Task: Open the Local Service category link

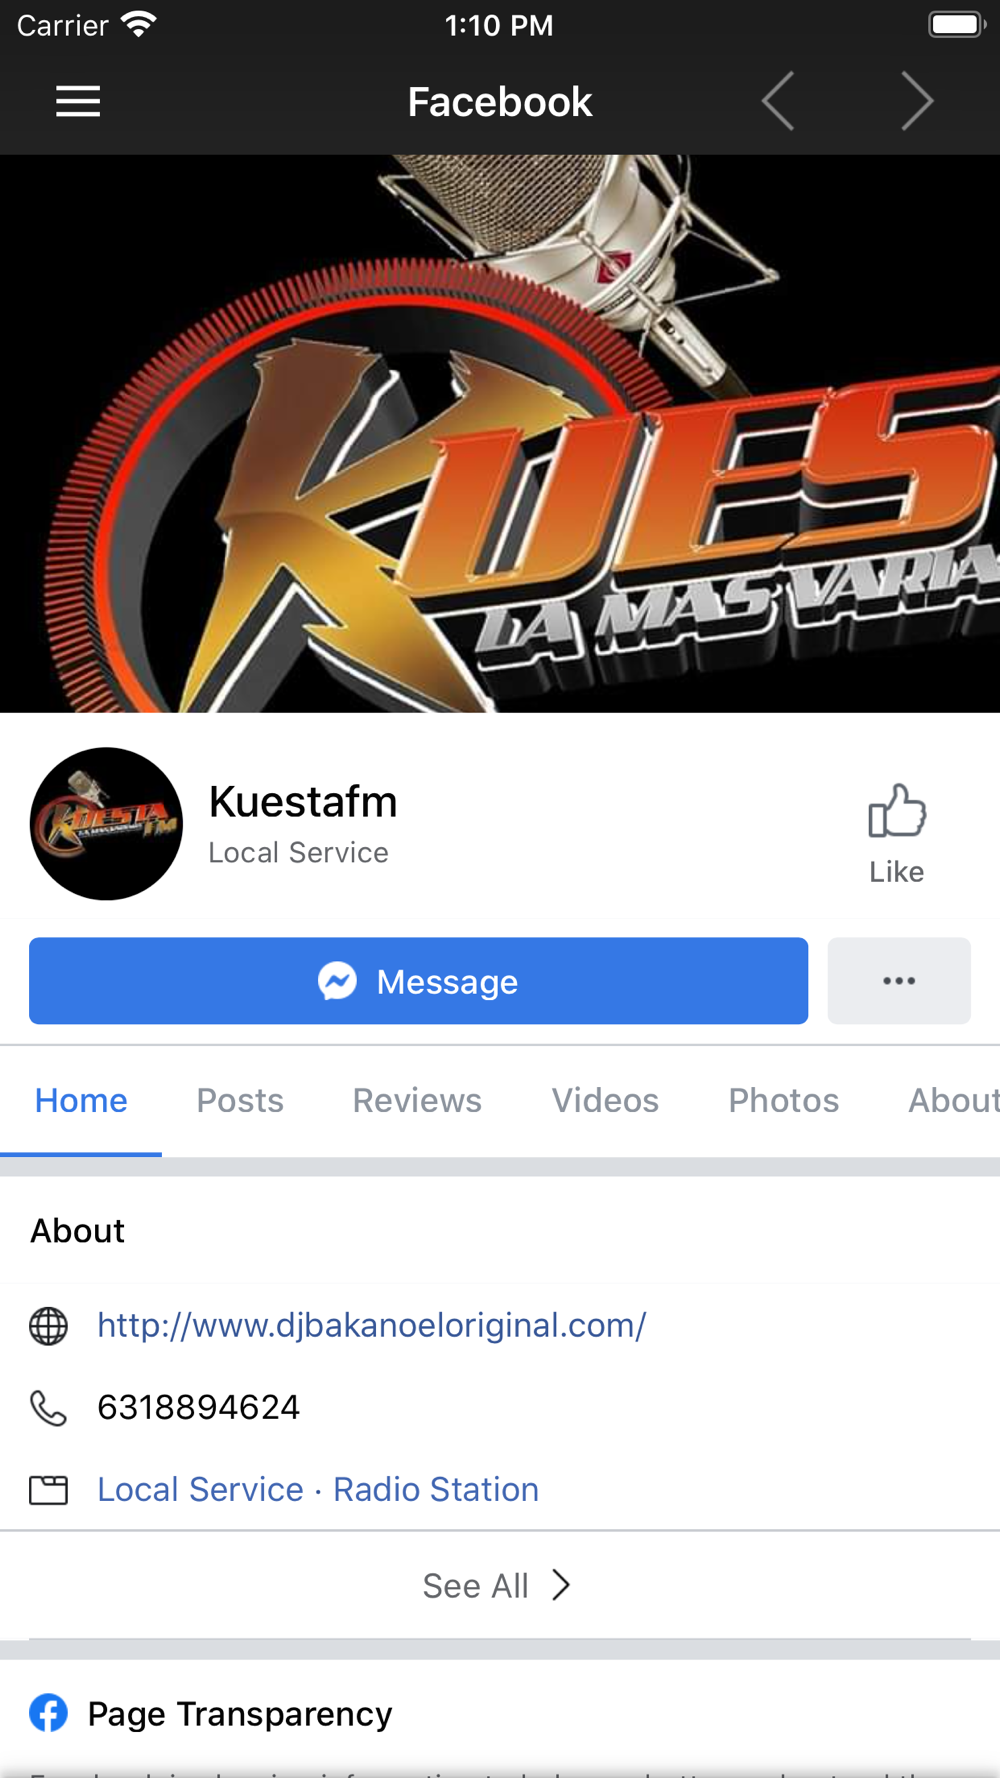Action: (200, 1490)
